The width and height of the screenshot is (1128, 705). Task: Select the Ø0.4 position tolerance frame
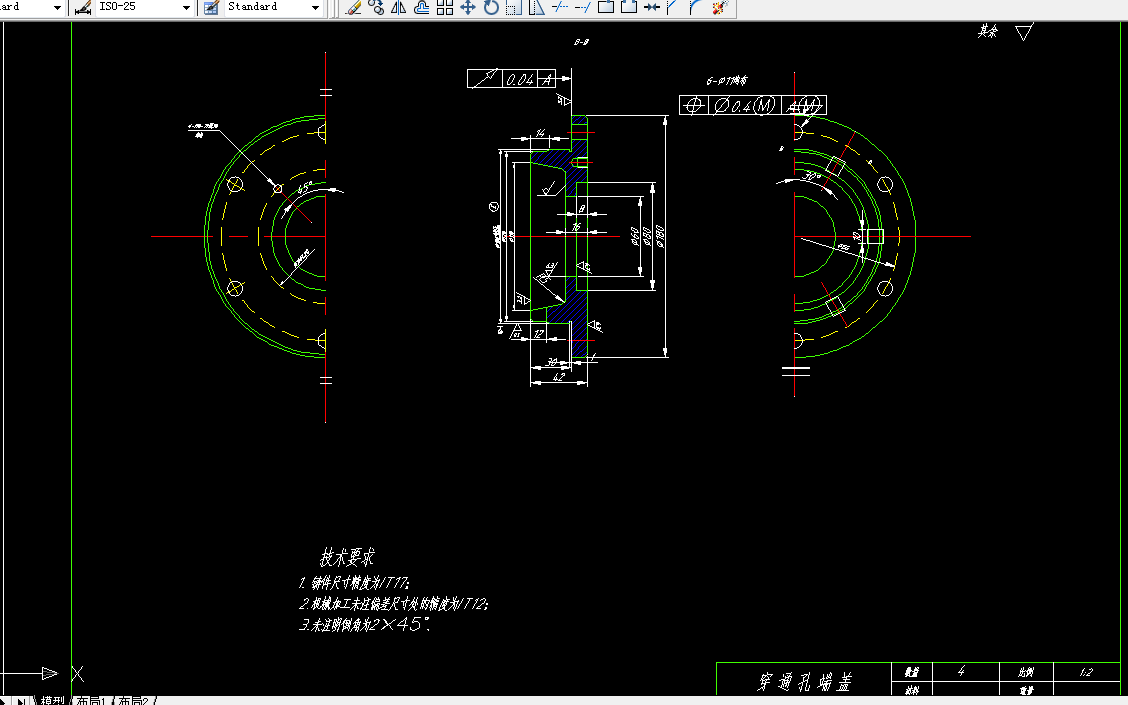(752, 106)
